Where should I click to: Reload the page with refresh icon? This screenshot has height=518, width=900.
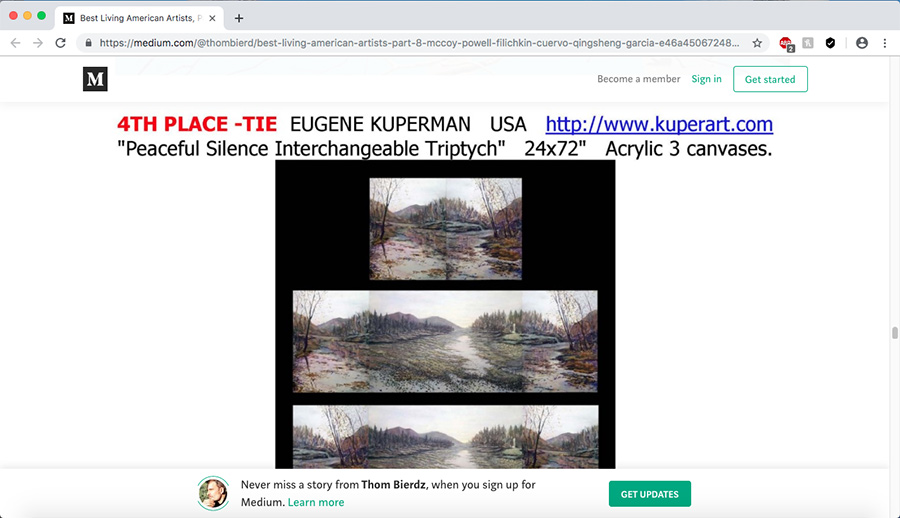60,43
